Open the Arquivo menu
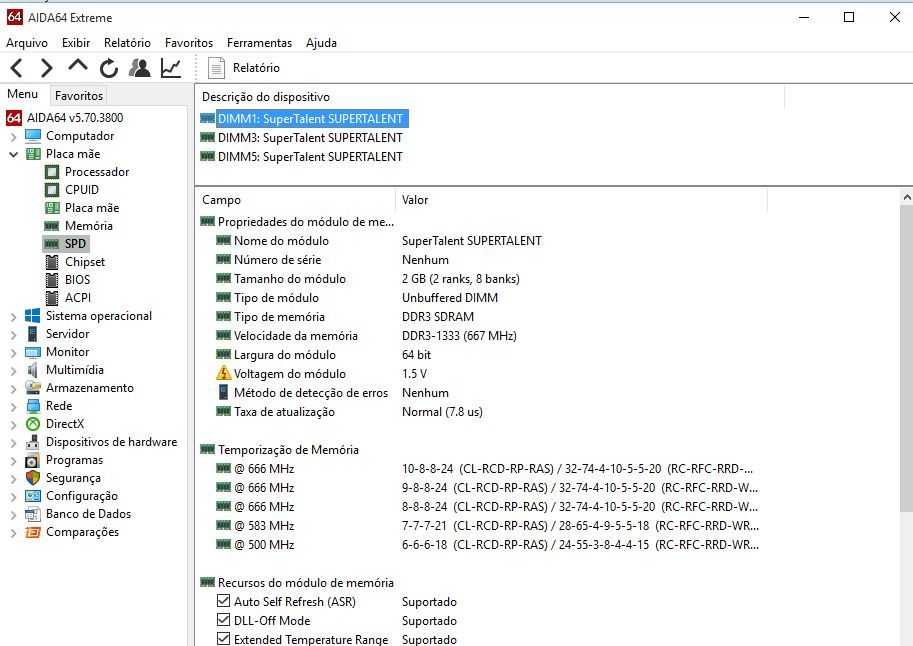Viewport: 913px width, 646px height. pos(27,43)
